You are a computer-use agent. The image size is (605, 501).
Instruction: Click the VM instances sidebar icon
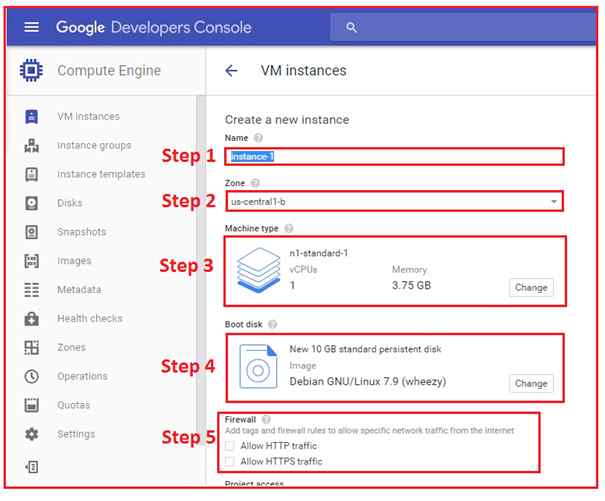point(31,116)
